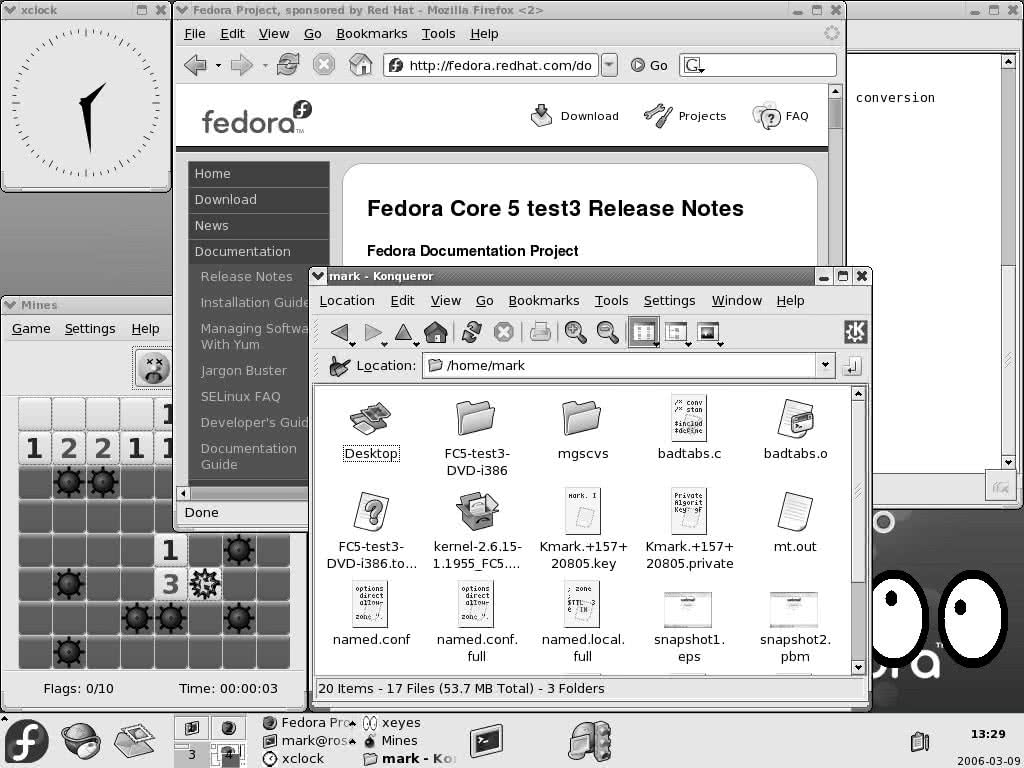The width and height of the screenshot is (1024, 768).
Task: Expand the Konqueror Location combo box dropdown
Action: tap(825, 366)
